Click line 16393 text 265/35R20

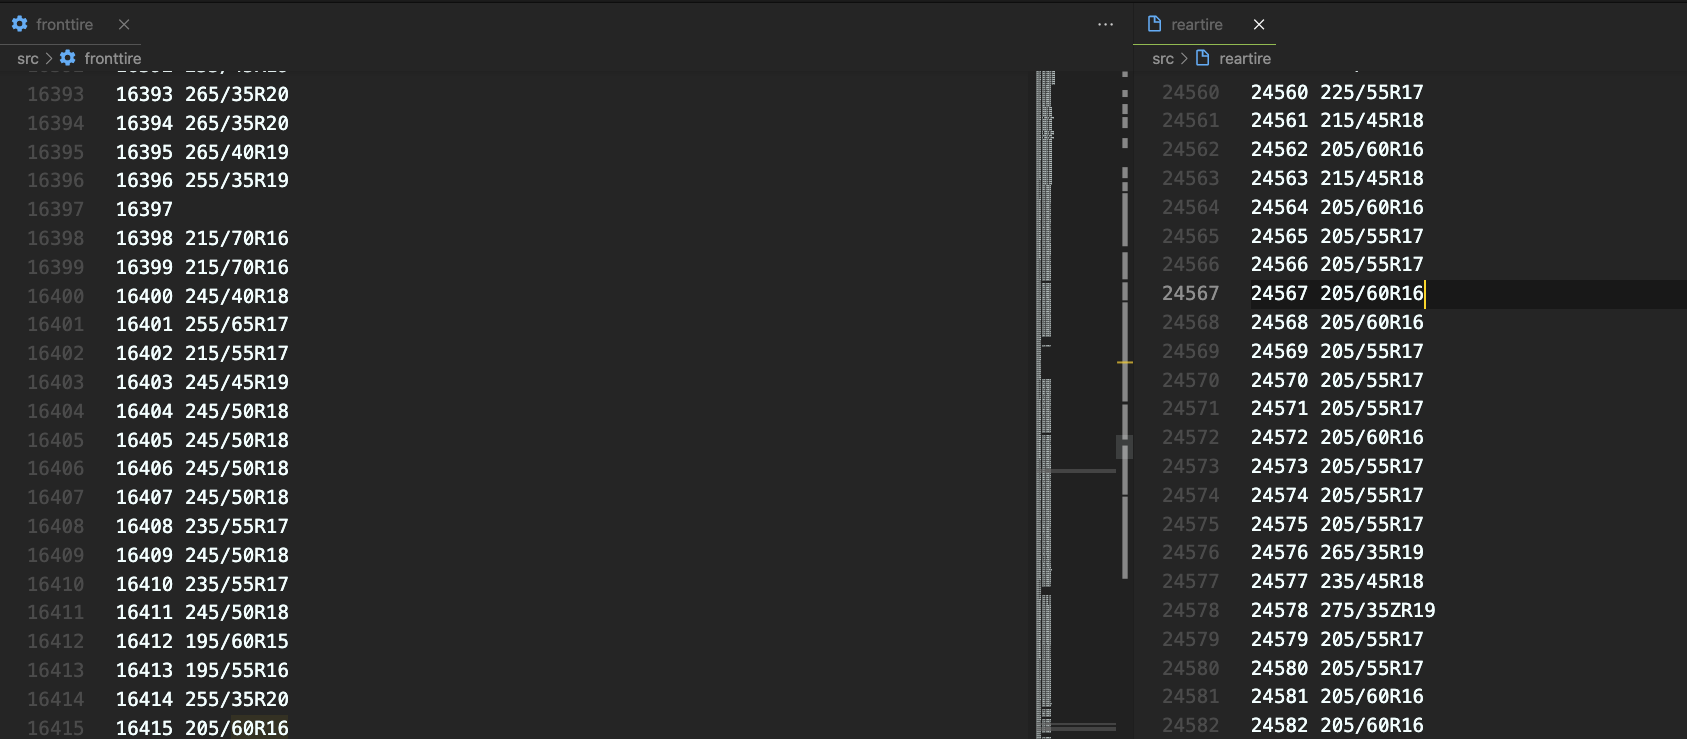pyautogui.click(x=237, y=94)
